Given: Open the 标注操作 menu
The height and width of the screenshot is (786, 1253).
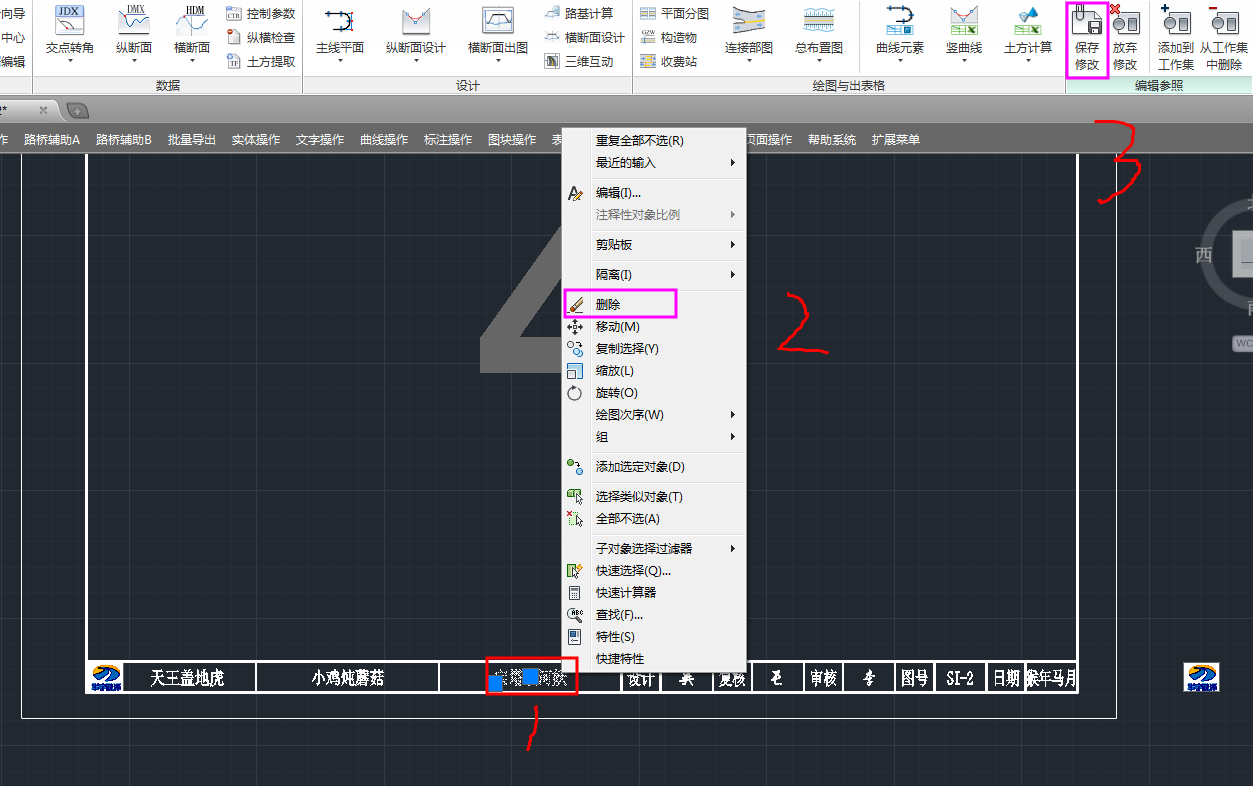Looking at the screenshot, I should pos(448,140).
